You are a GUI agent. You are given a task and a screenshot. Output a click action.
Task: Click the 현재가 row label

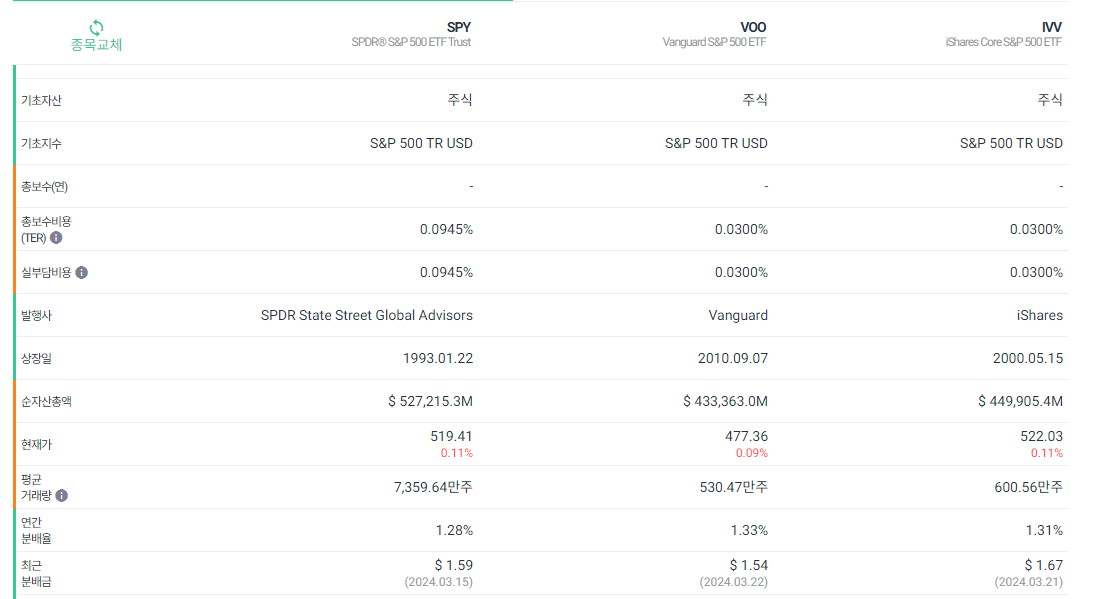coord(37,445)
